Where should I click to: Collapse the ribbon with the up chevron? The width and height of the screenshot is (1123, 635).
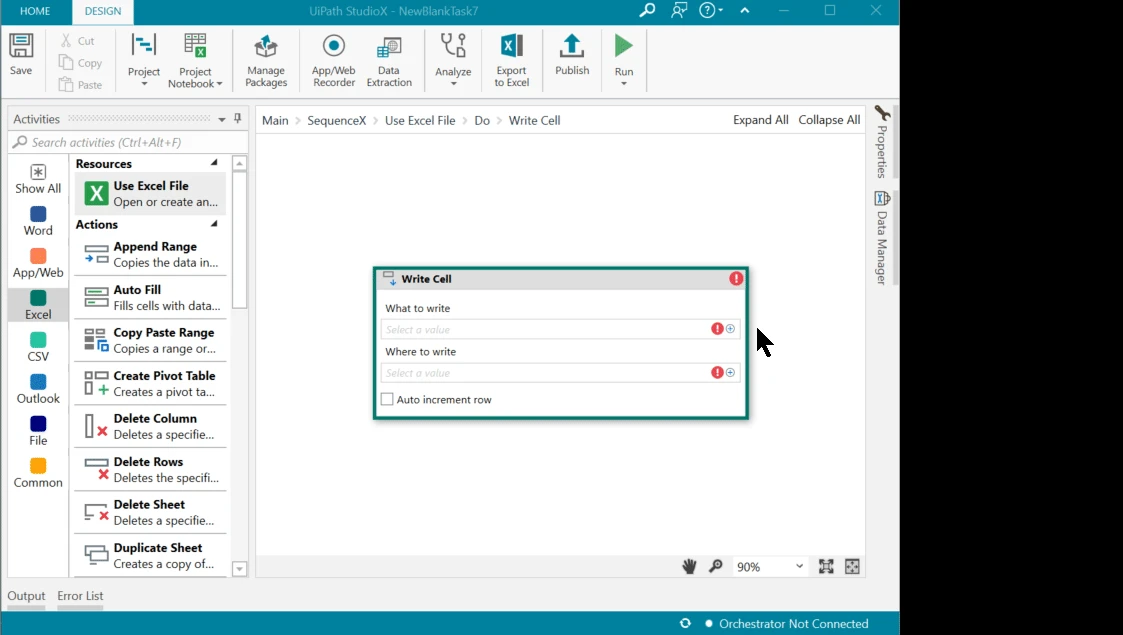click(x=745, y=10)
